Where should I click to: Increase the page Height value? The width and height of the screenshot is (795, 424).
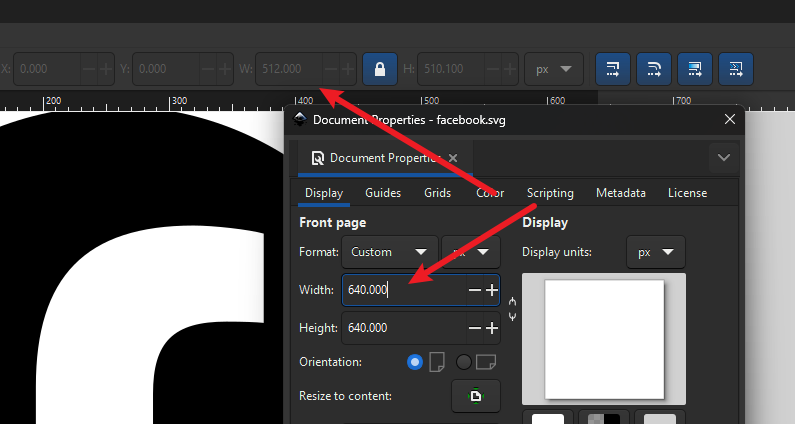[x=492, y=328]
